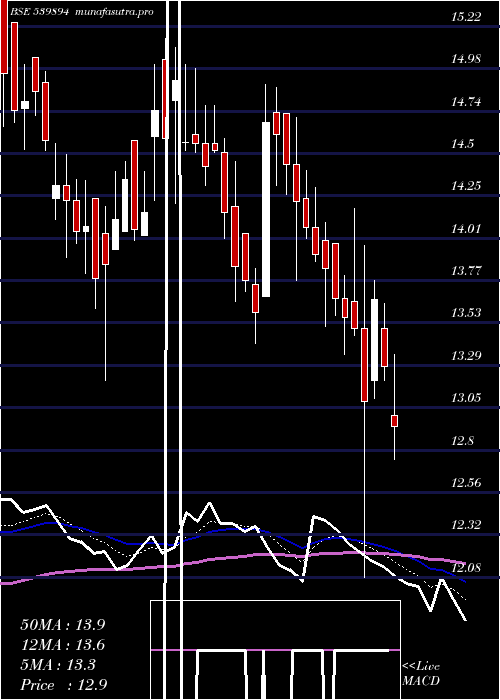Click the white candle between 13.53 and 13.29
This screenshot has height=700, width=500.
pyautogui.click(x=374, y=340)
